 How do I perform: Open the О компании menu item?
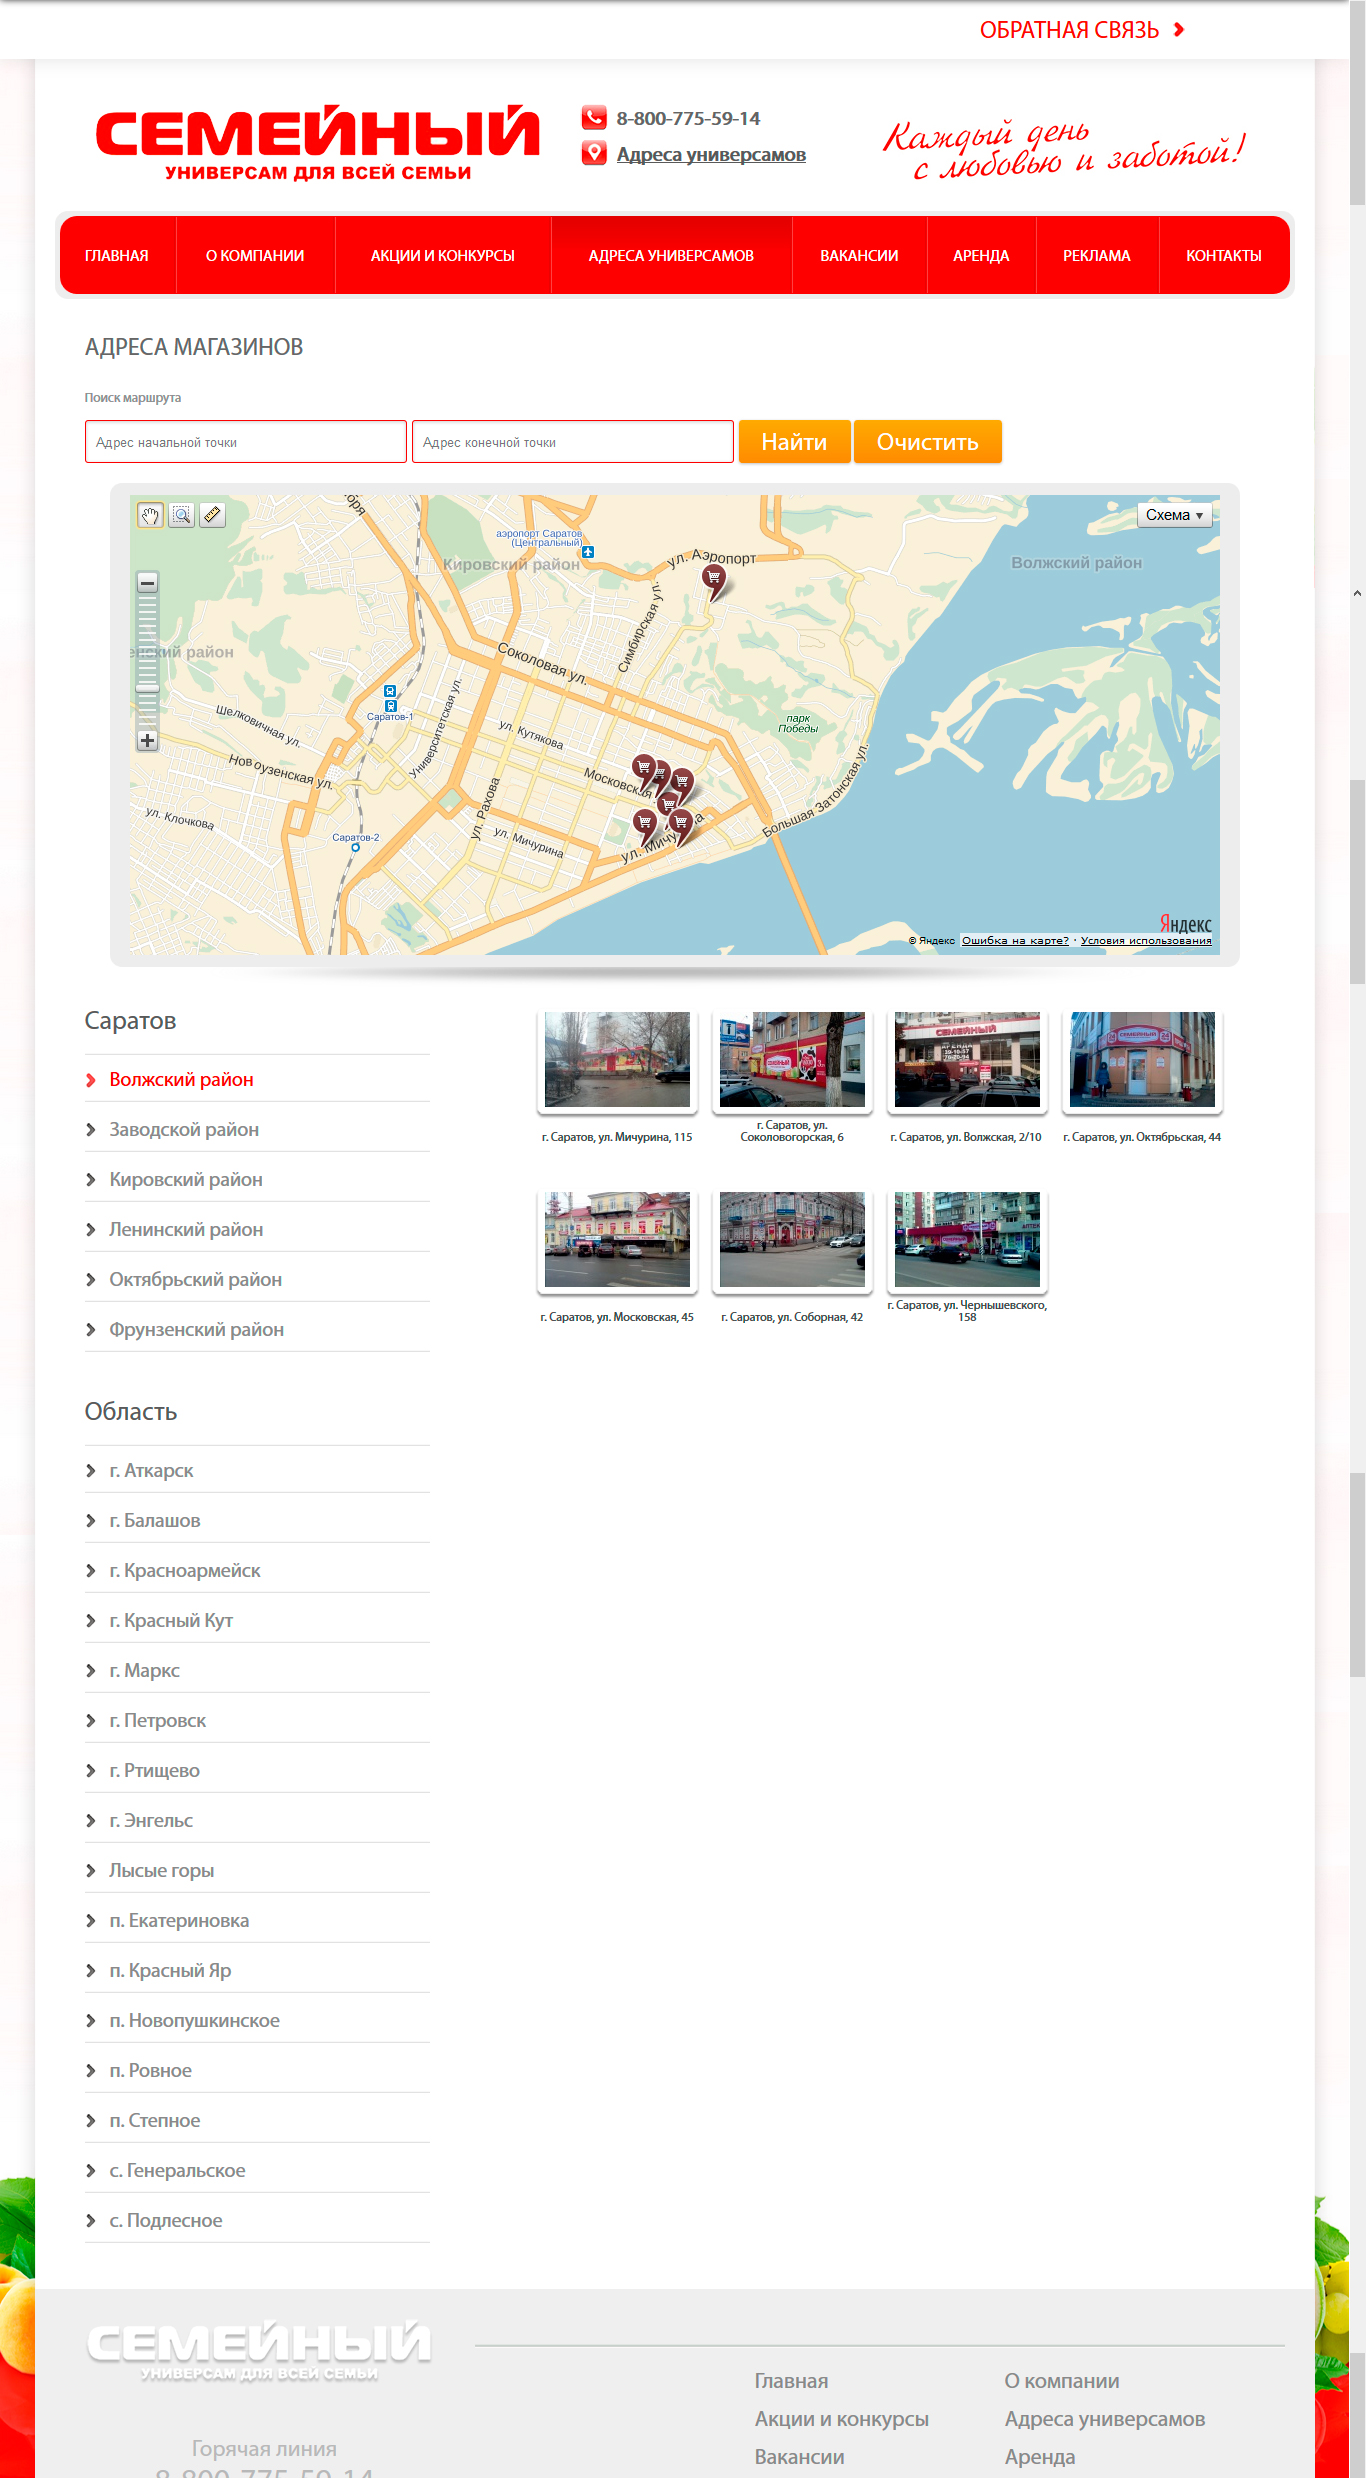coord(255,256)
